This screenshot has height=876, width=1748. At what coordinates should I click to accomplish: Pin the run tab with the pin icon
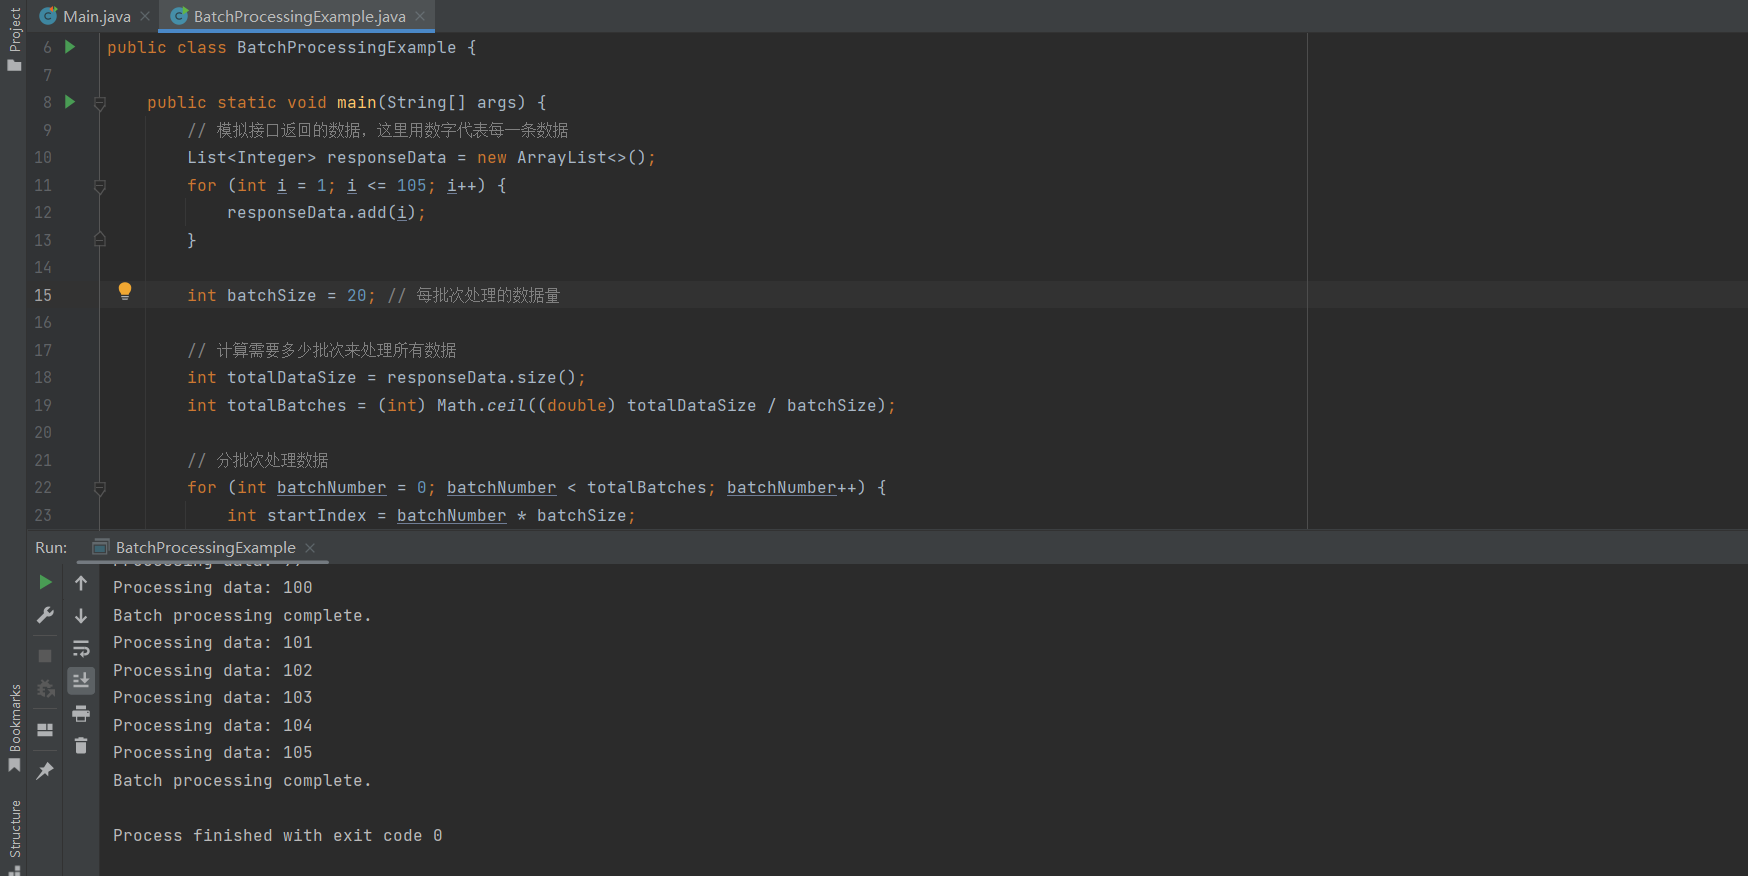(45, 771)
